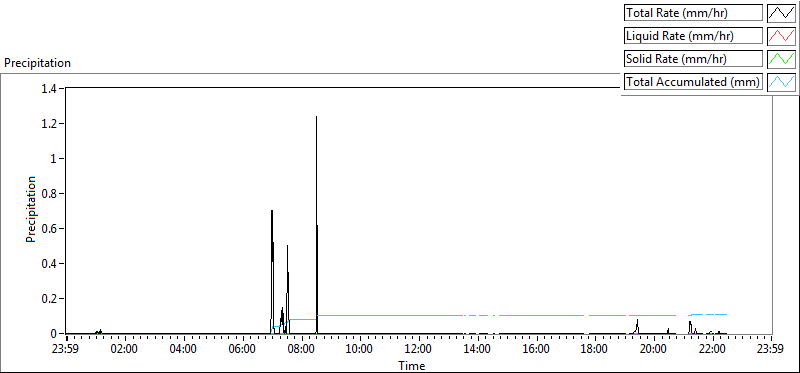Click the 12:00 time axis label
The height and width of the screenshot is (373, 800).
coord(419,350)
